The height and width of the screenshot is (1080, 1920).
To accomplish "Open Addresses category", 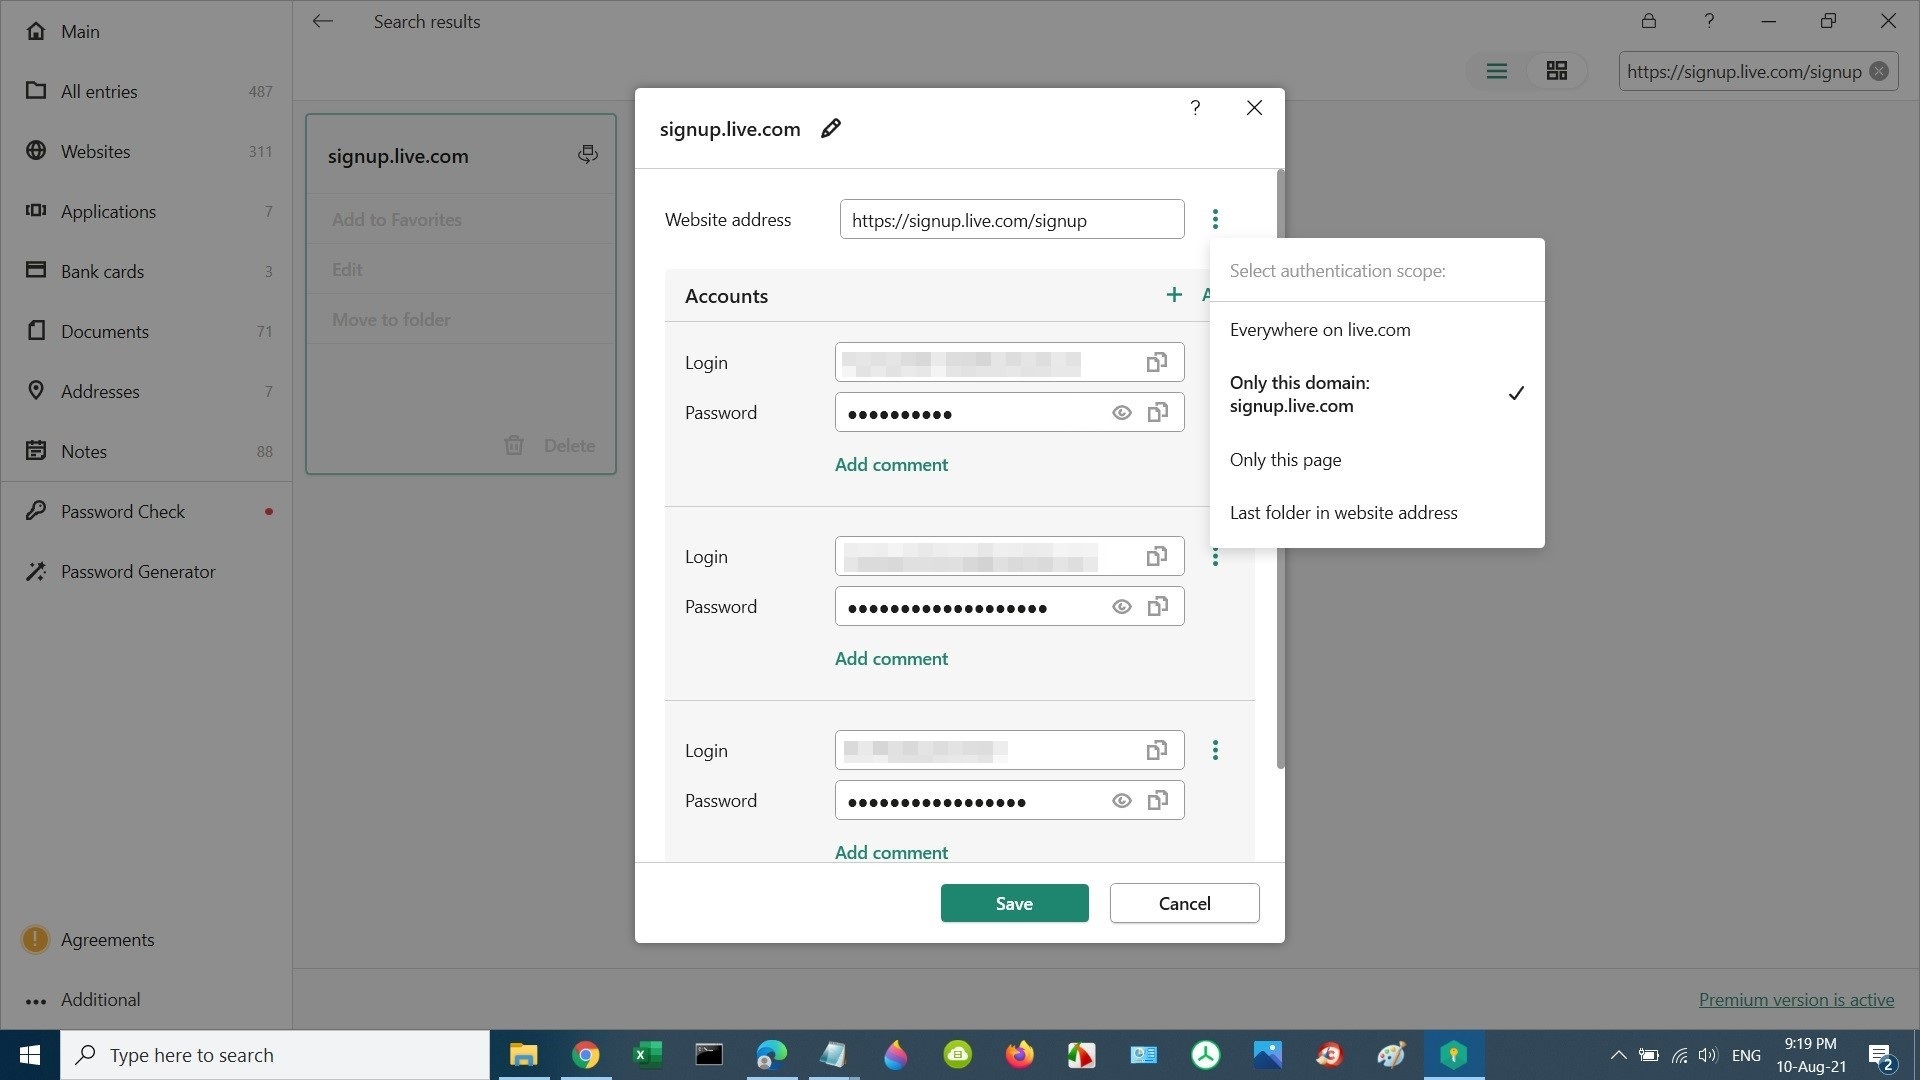I will [x=146, y=391].
